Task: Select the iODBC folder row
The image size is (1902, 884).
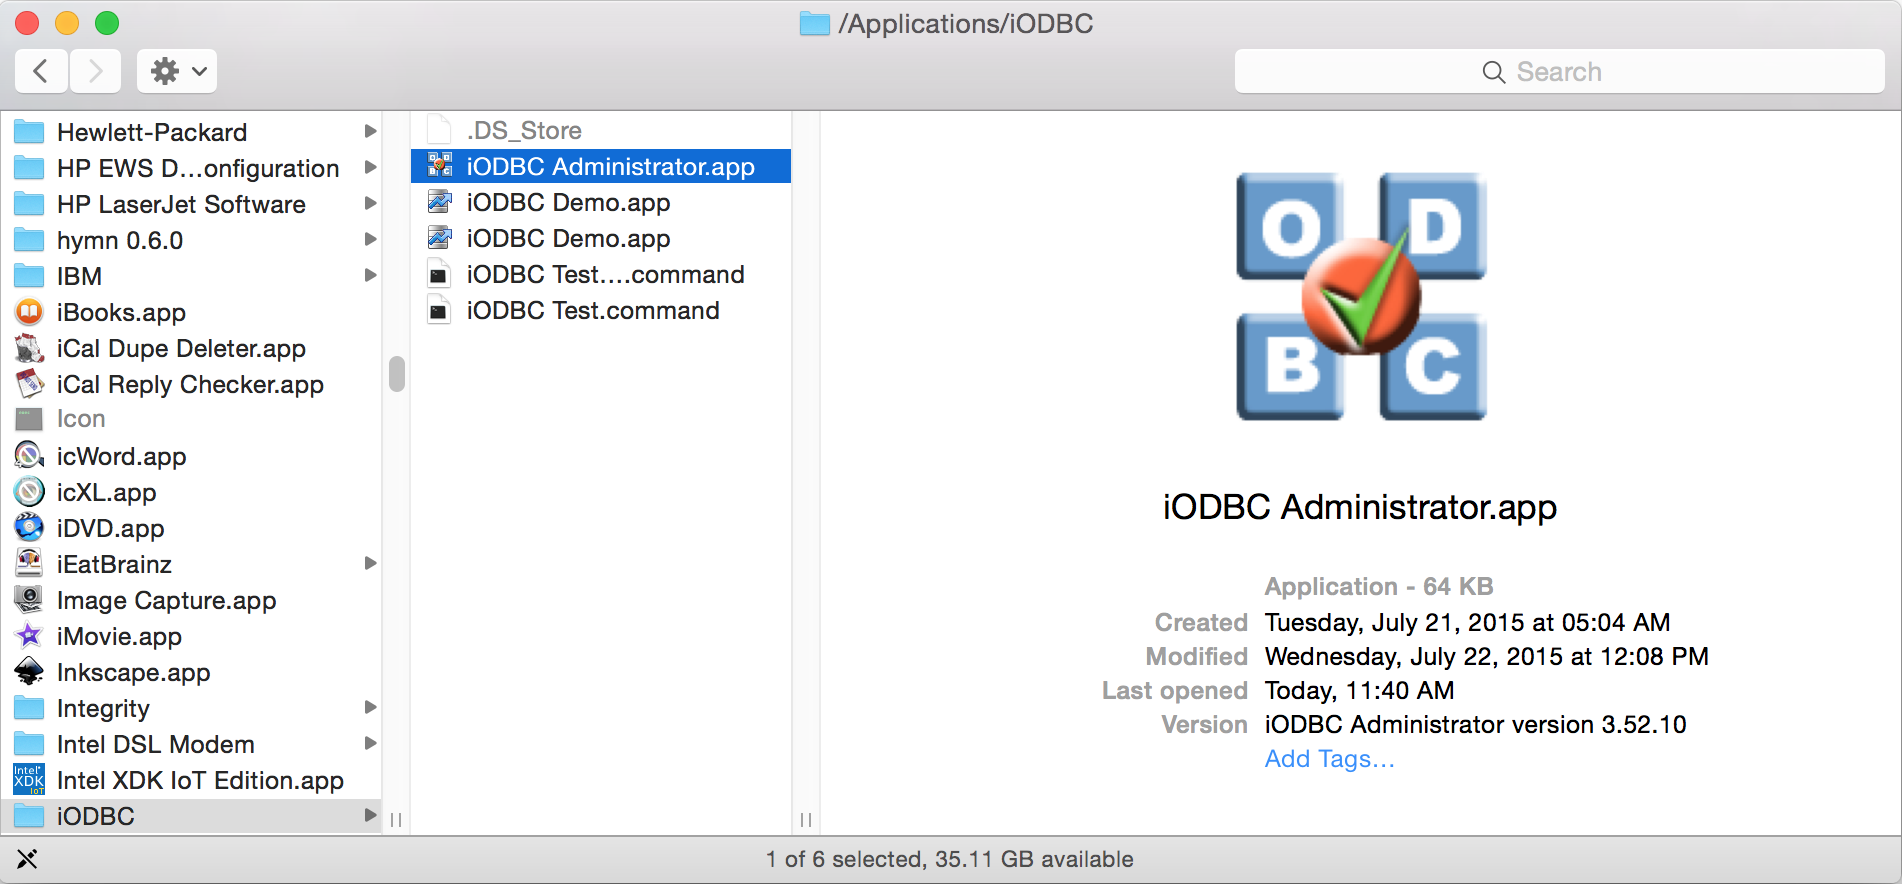Action: point(191,816)
